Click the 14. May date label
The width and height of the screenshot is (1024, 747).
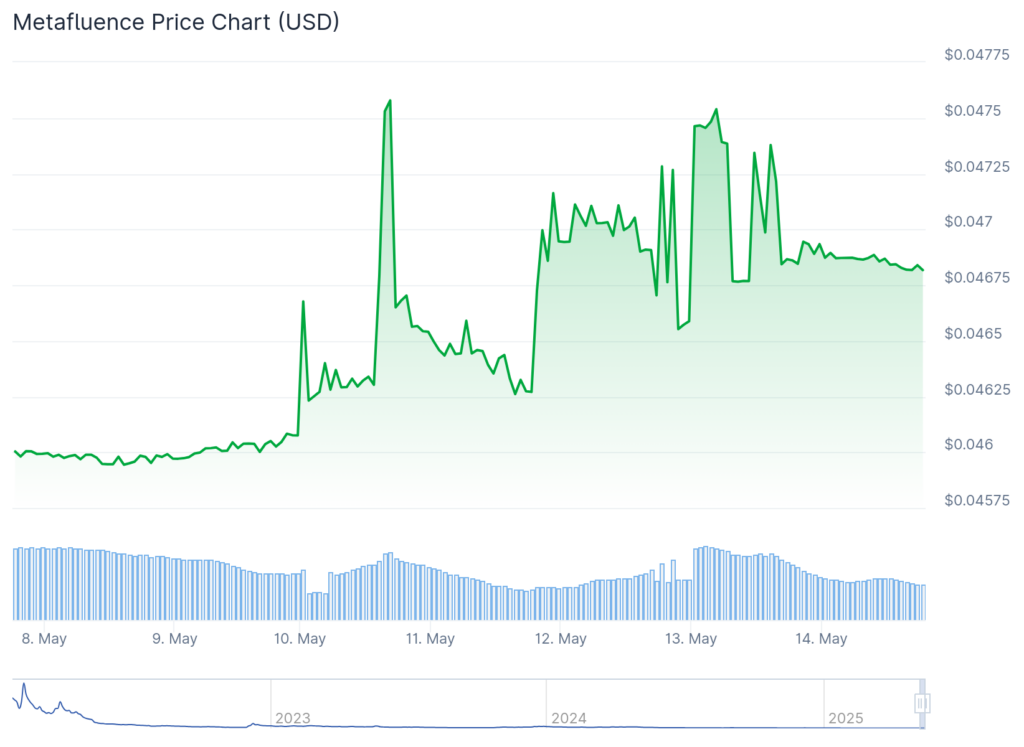pyautogui.click(x=821, y=638)
